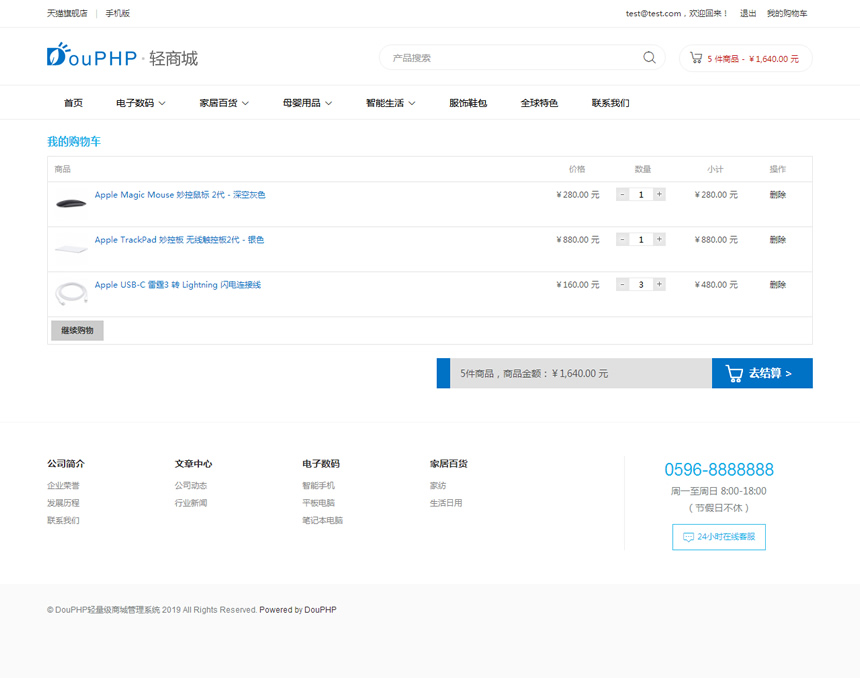Open 联系我们 in footer
This screenshot has height=678, width=860.
[x=63, y=521]
